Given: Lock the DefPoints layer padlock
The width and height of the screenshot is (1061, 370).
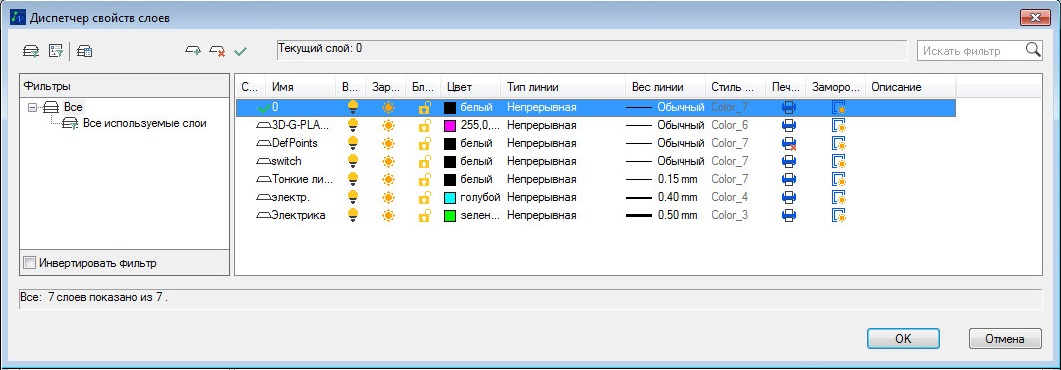Looking at the screenshot, I should coord(425,143).
